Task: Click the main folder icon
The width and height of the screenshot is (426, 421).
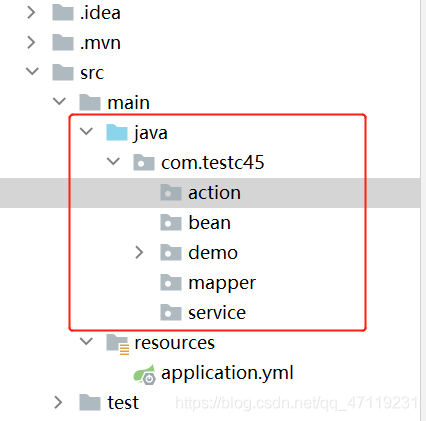Action: (x=90, y=102)
